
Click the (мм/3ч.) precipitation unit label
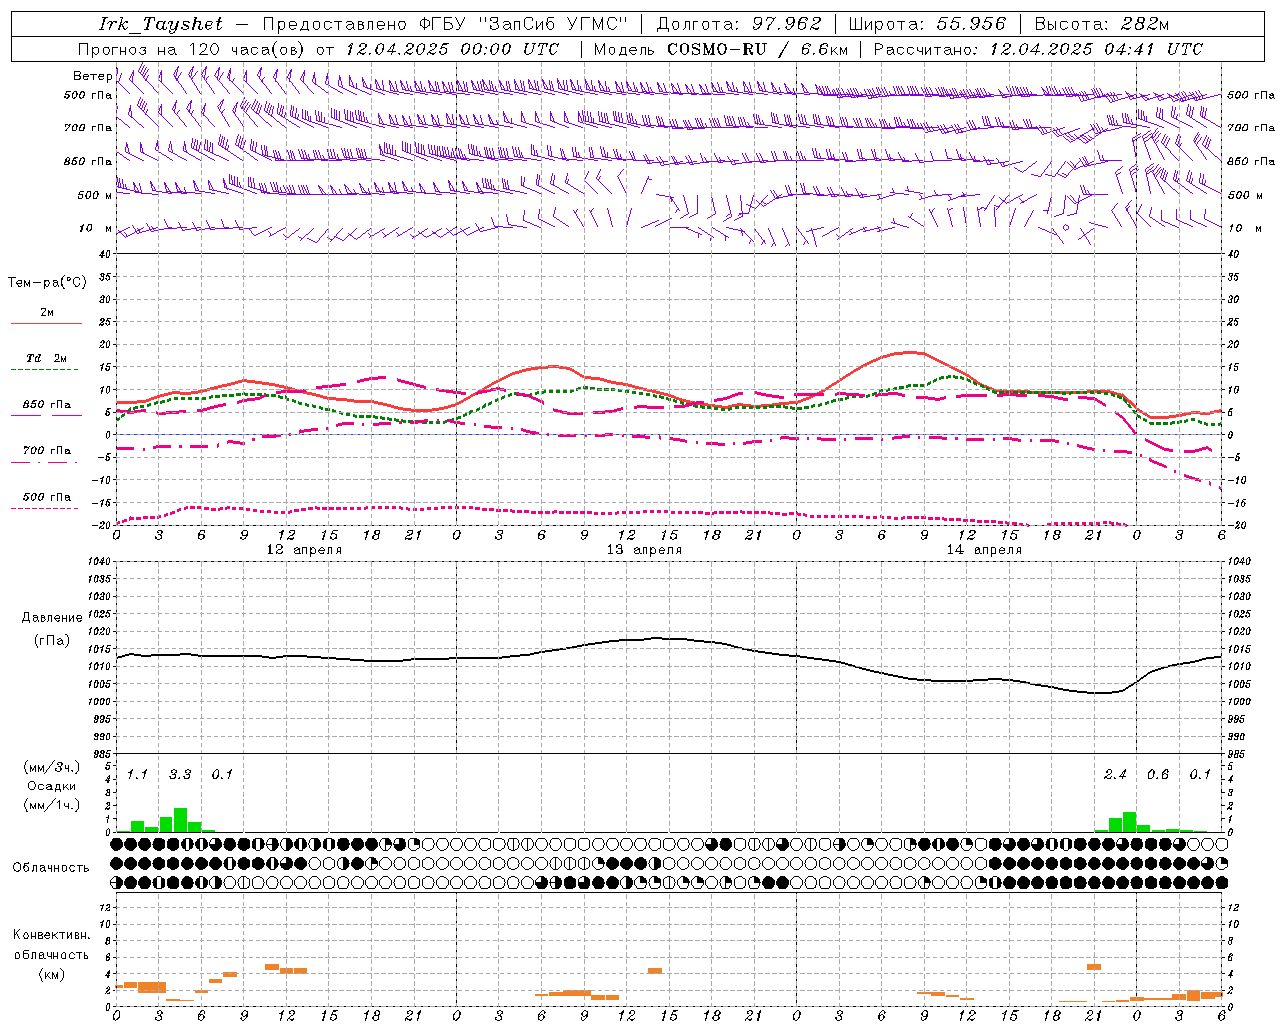[52, 767]
